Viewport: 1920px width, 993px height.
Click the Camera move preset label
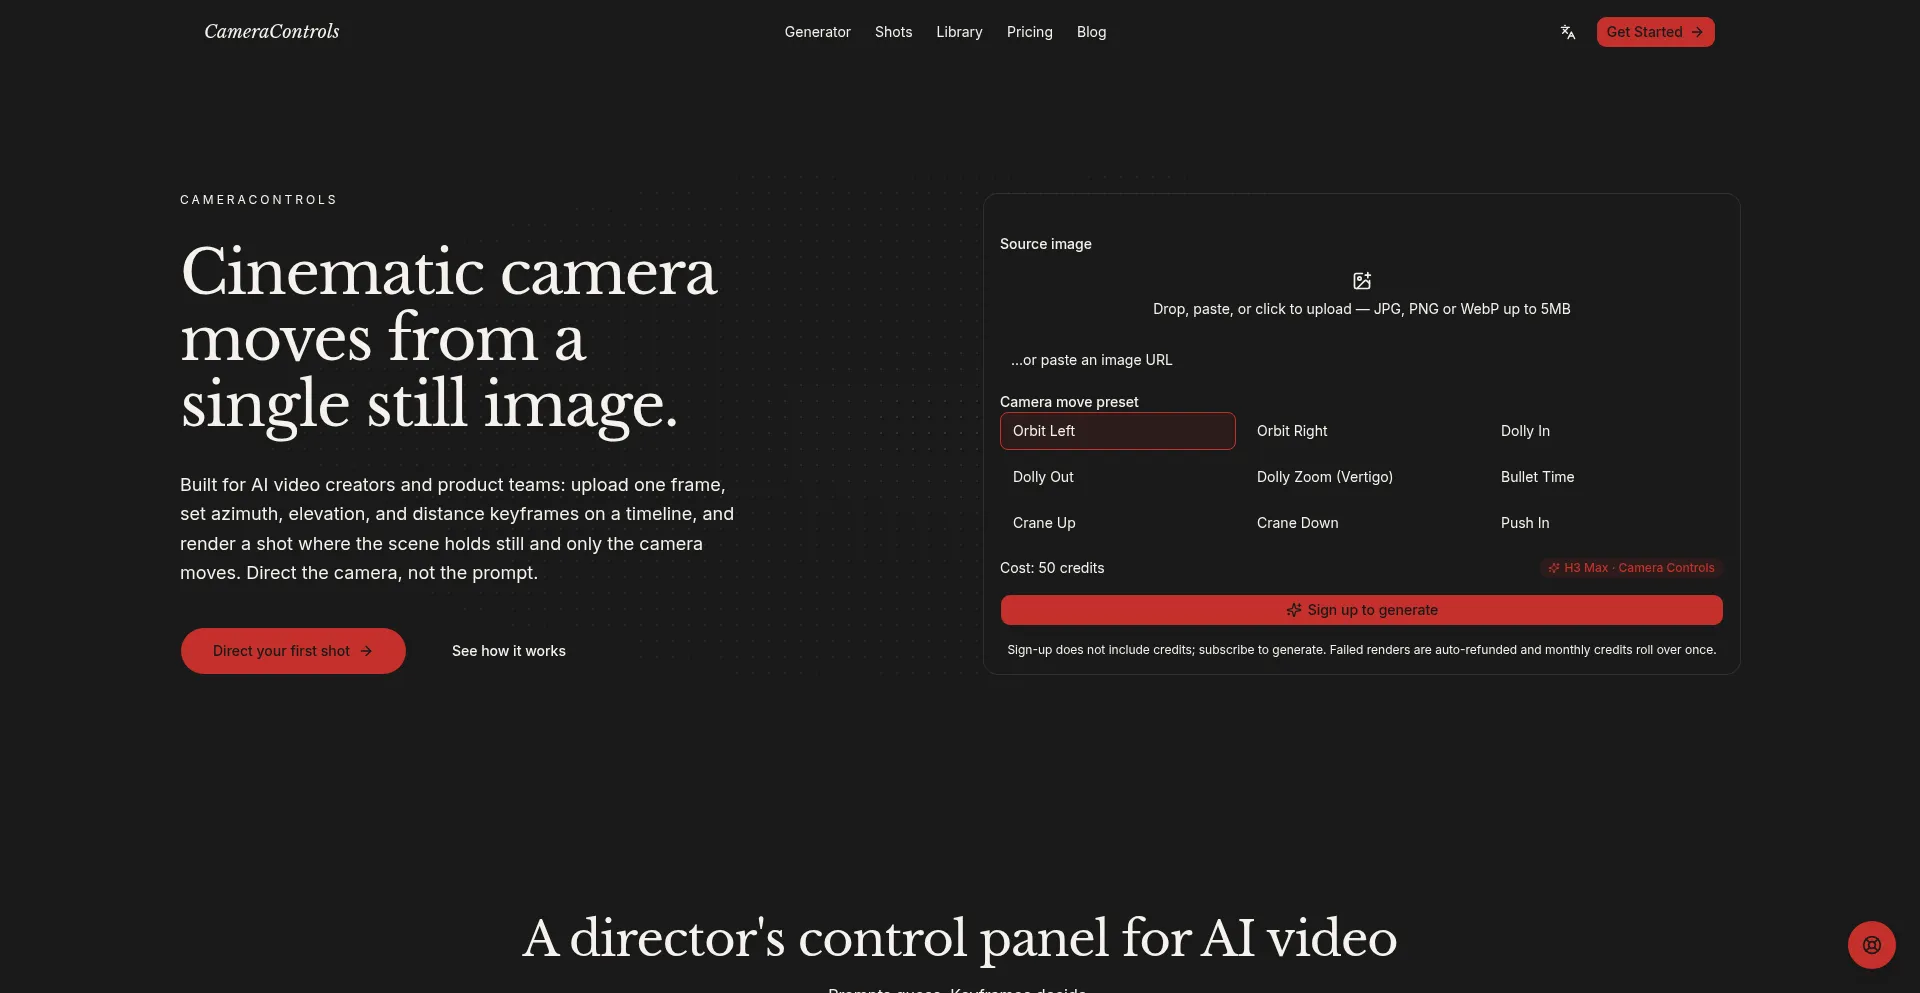[x=1069, y=402]
